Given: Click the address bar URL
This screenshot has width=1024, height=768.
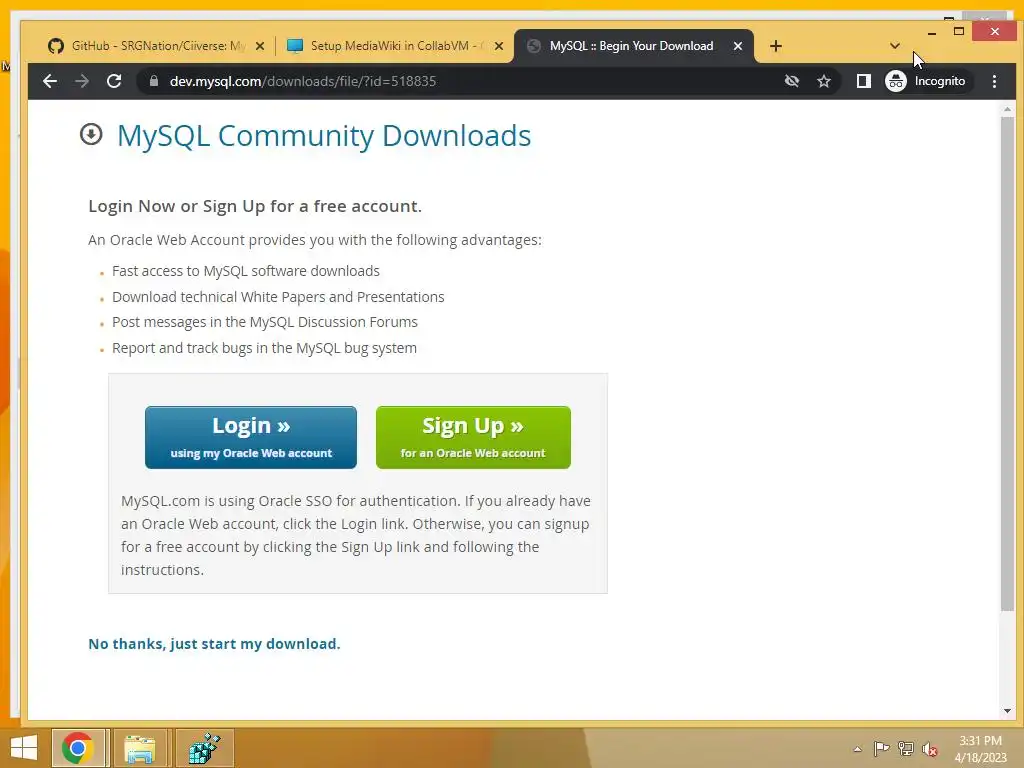Looking at the screenshot, I should click(x=303, y=81).
